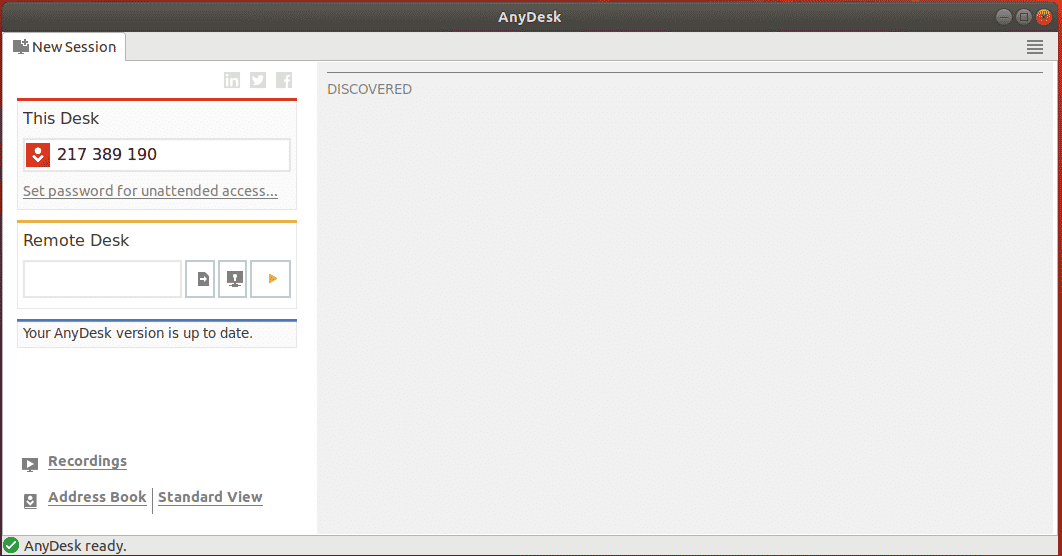Switch to Standard View
The height and width of the screenshot is (556, 1062).
pos(210,497)
